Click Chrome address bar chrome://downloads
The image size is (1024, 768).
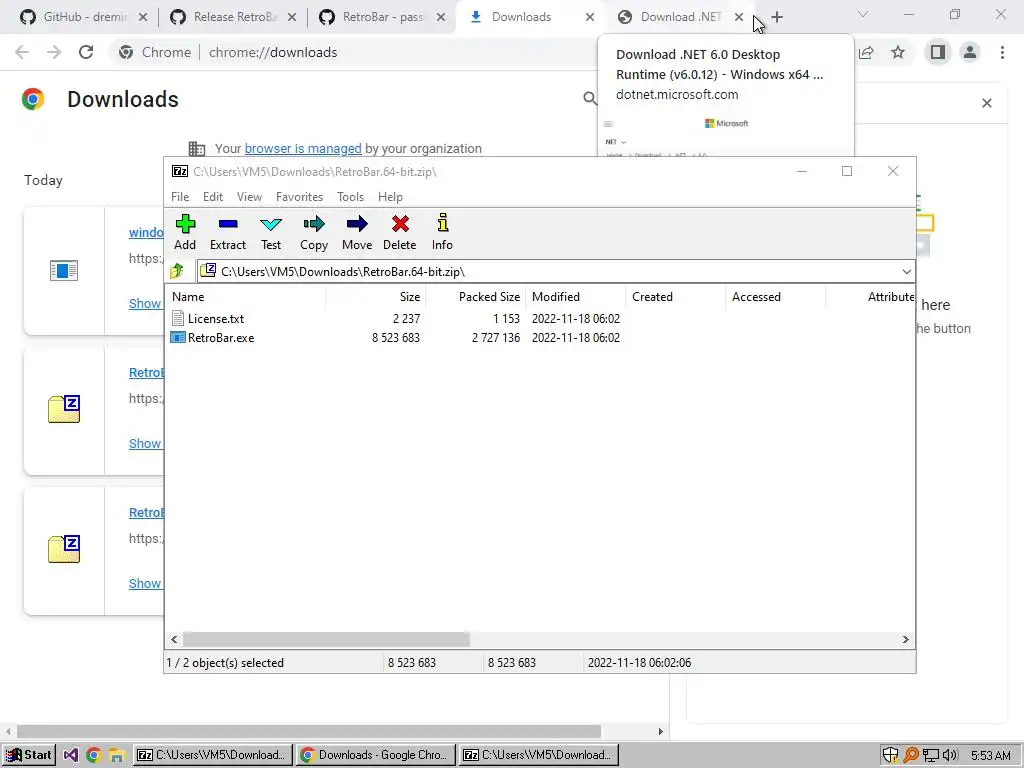click(x=273, y=52)
